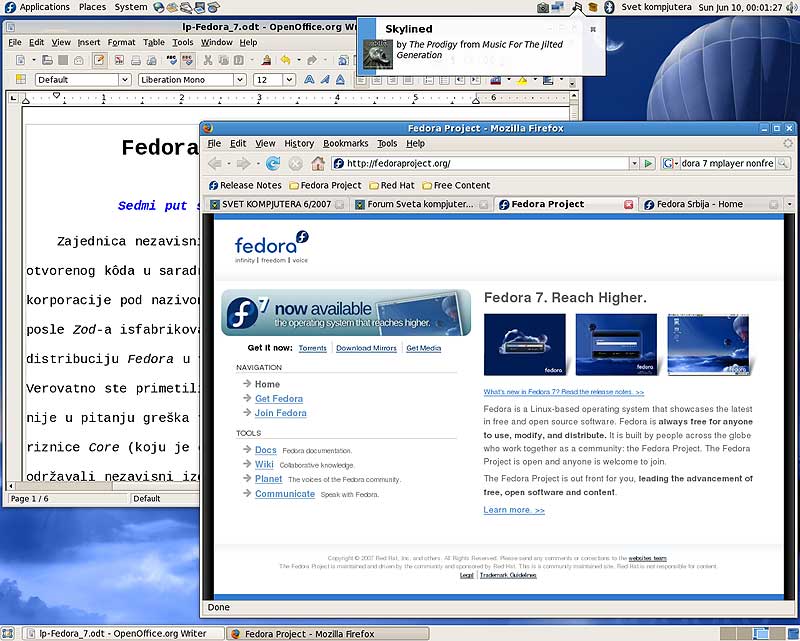The height and width of the screenshot is (641, 800).
Task: Click the volume speaker icon in top panel
Action: 791,7
